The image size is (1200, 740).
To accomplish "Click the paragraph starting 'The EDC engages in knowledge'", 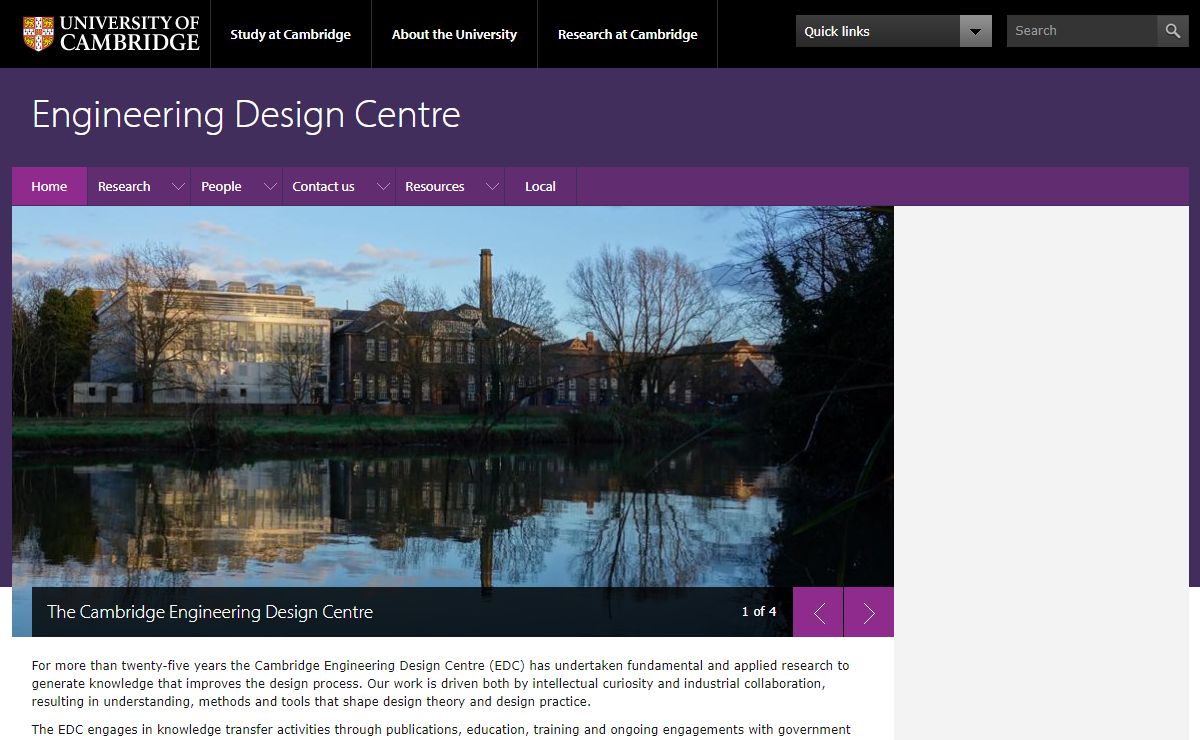I will coord(441,730).
